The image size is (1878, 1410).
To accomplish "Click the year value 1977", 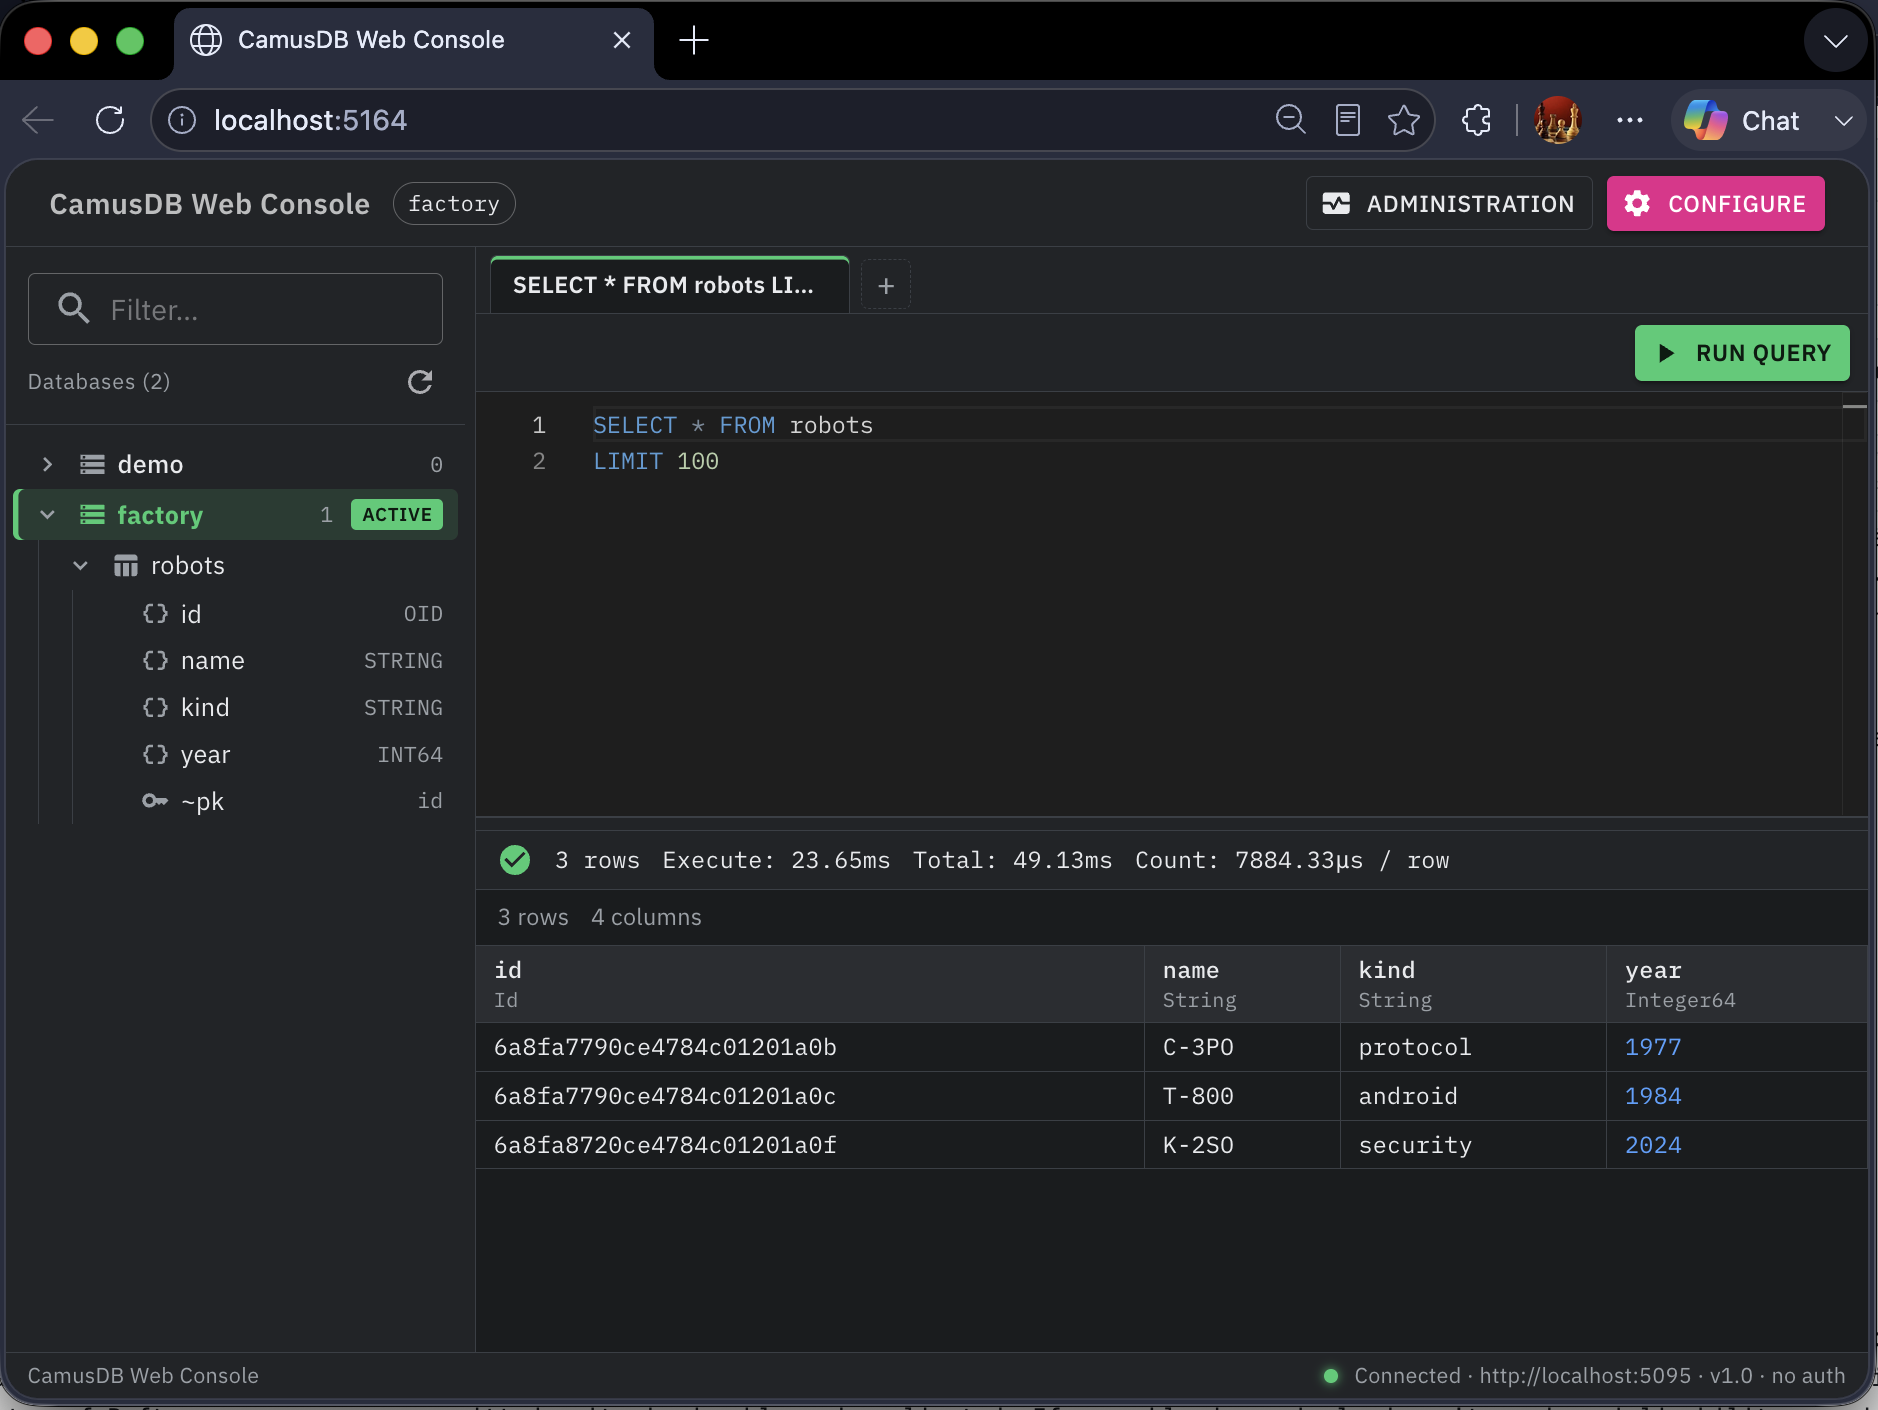I will 1653,1047.
